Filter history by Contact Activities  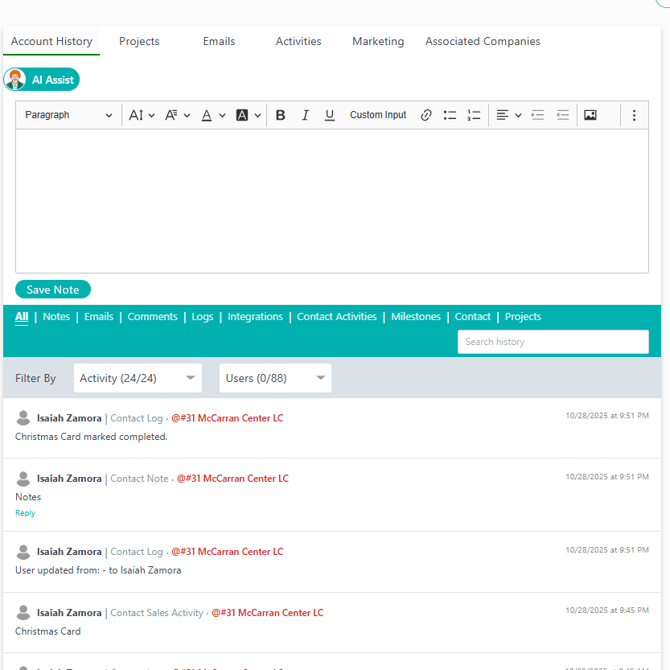pyautogui.click(x=337, y=317)
